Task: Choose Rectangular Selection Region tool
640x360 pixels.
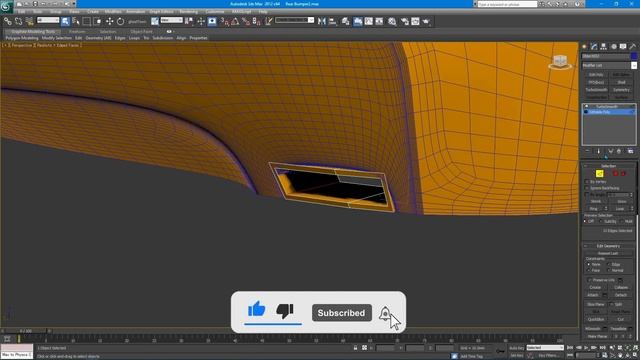Action: (87, 21)
